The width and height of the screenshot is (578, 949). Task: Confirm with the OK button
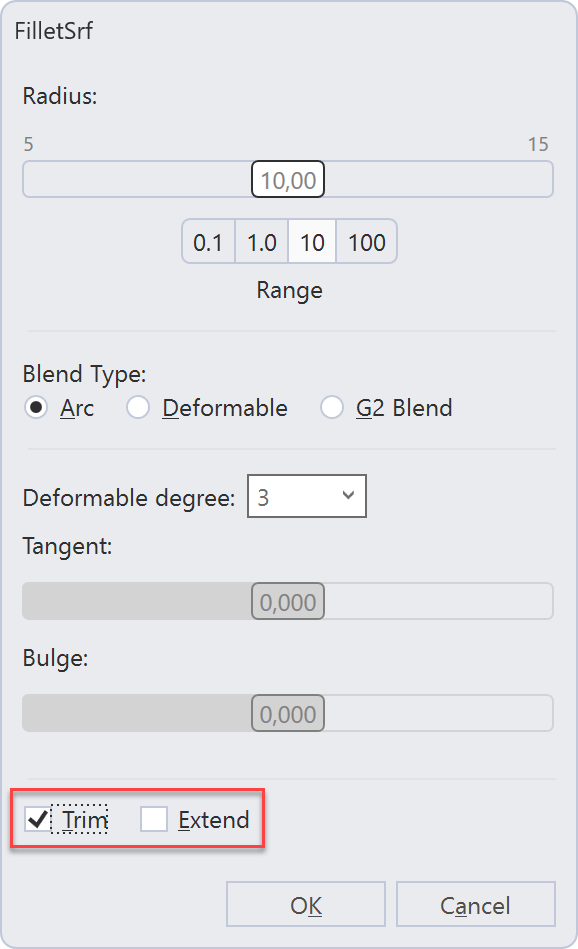(306, 904)
